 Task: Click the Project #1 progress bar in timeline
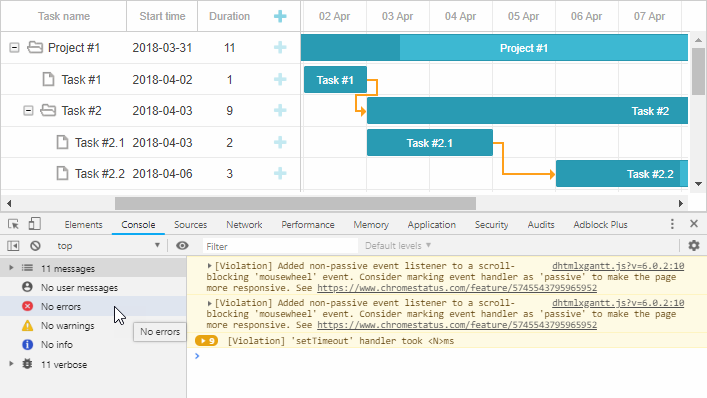tap(494, 48)
